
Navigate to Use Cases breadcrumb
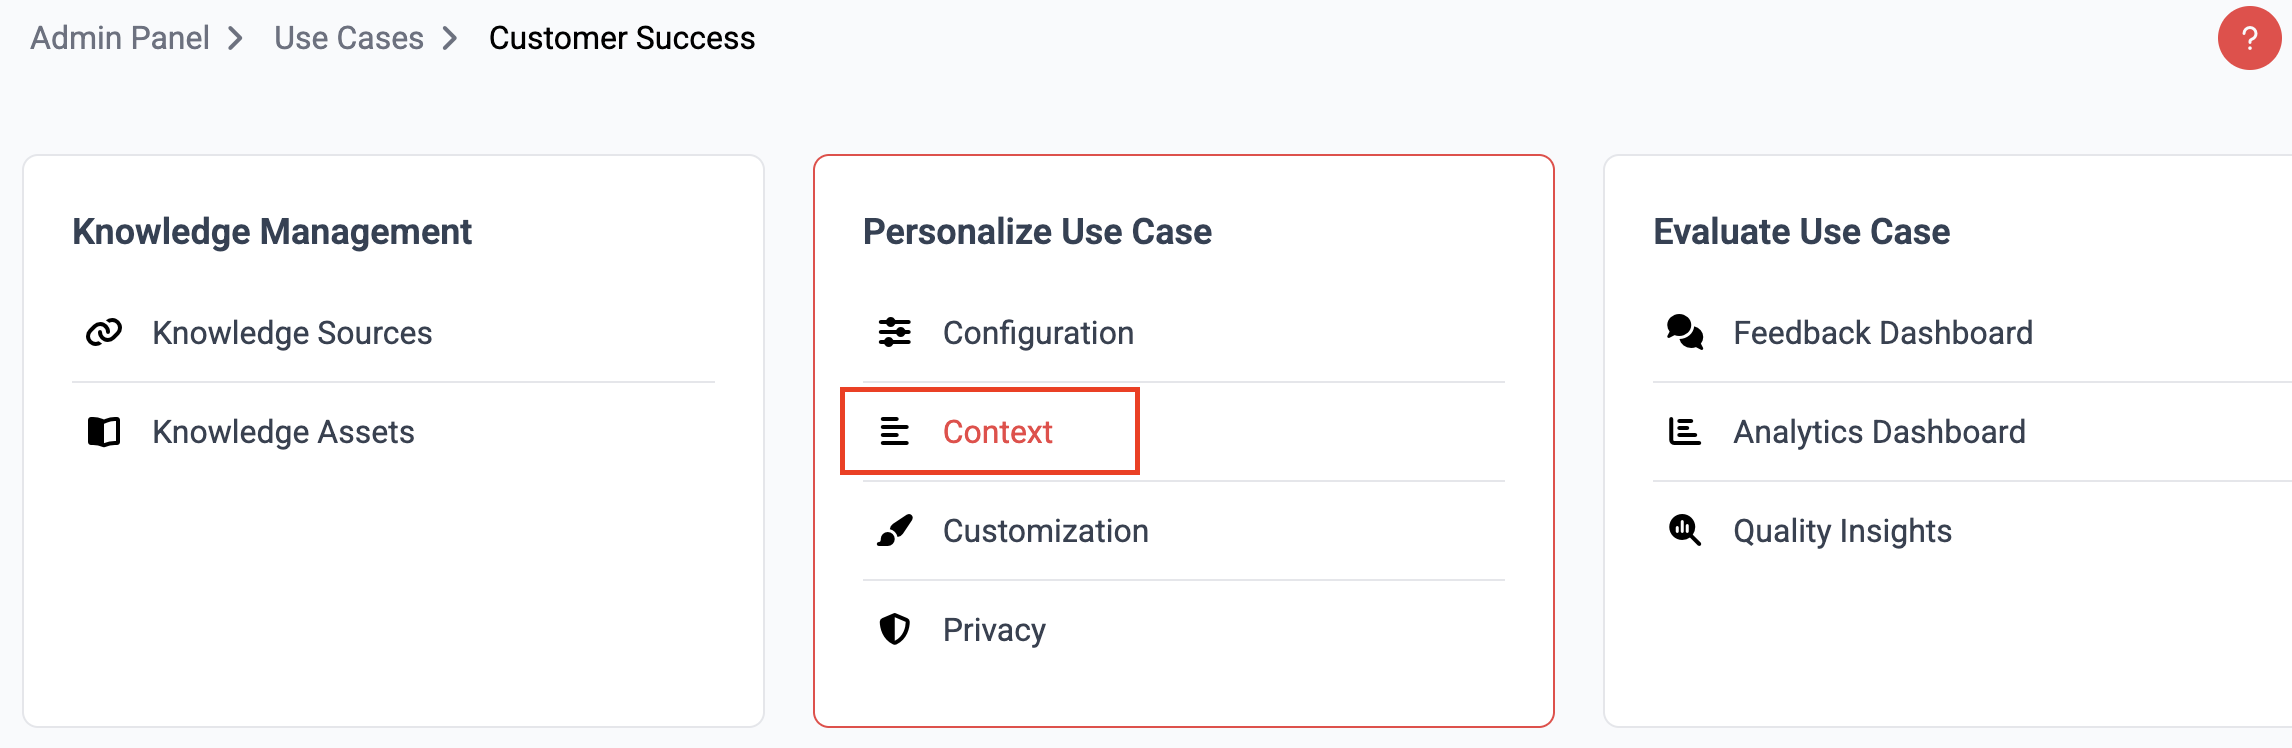(349, 38)
